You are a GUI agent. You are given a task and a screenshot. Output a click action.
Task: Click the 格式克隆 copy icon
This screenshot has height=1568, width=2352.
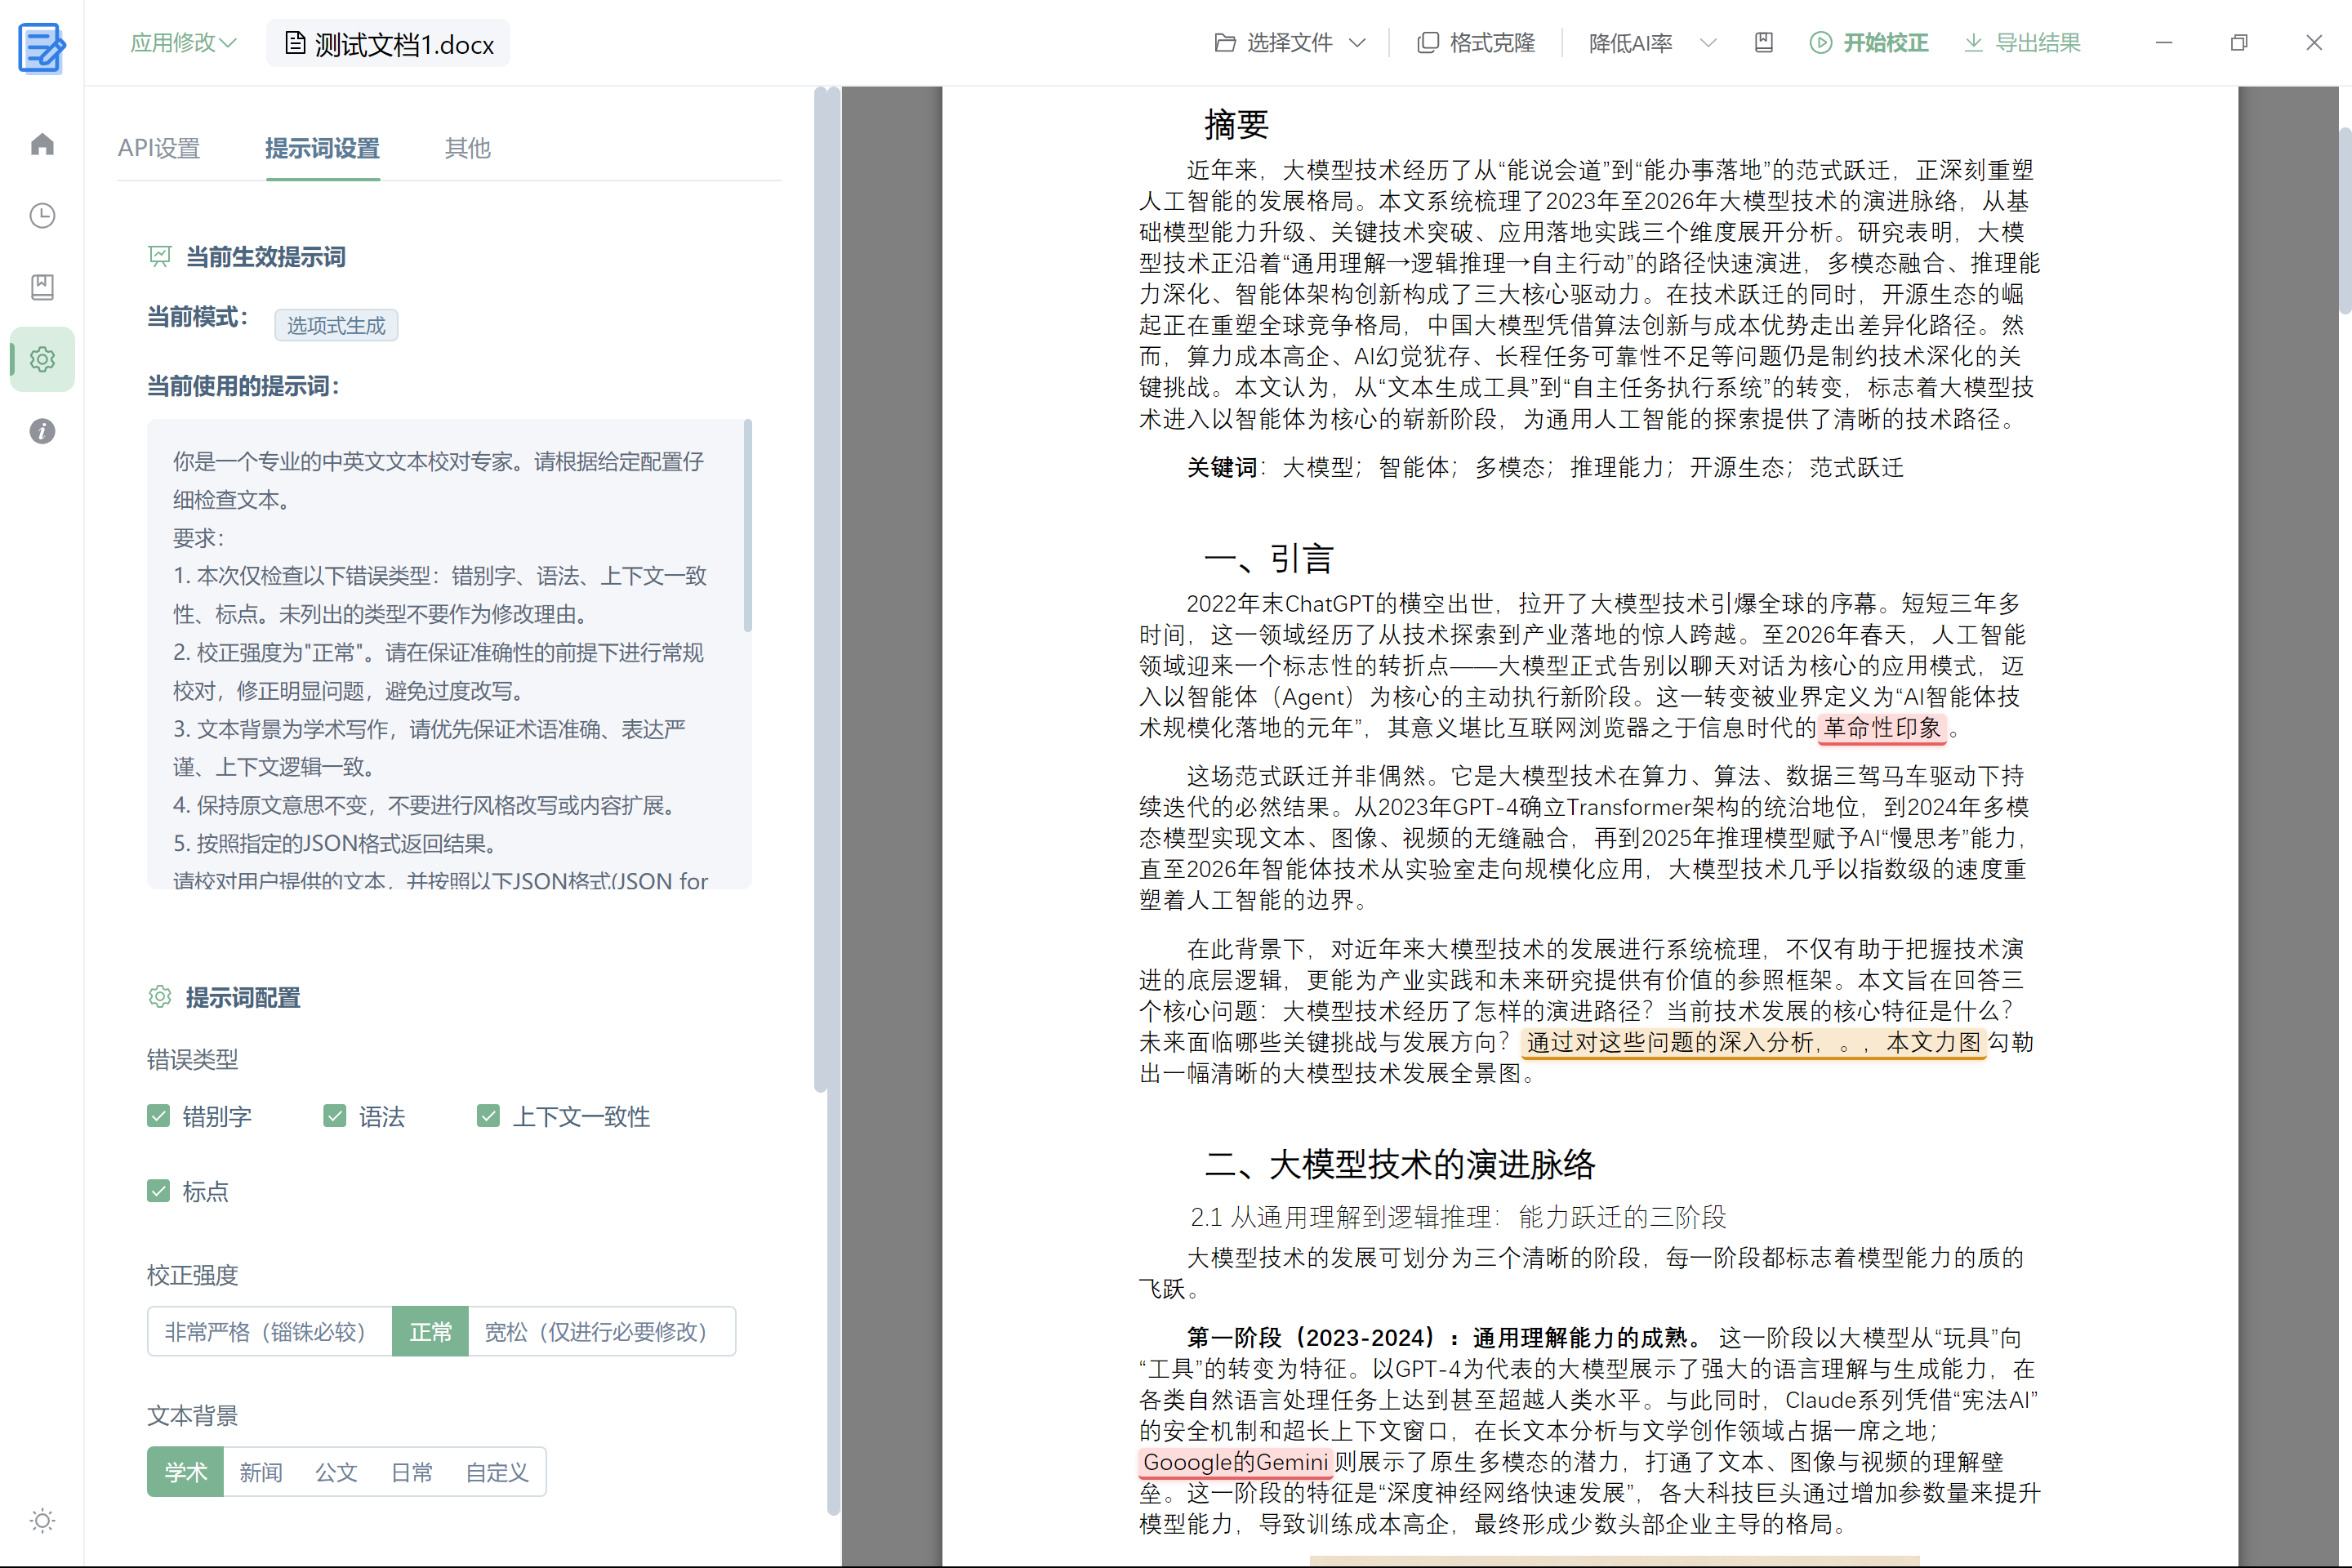pos(1428,42)
